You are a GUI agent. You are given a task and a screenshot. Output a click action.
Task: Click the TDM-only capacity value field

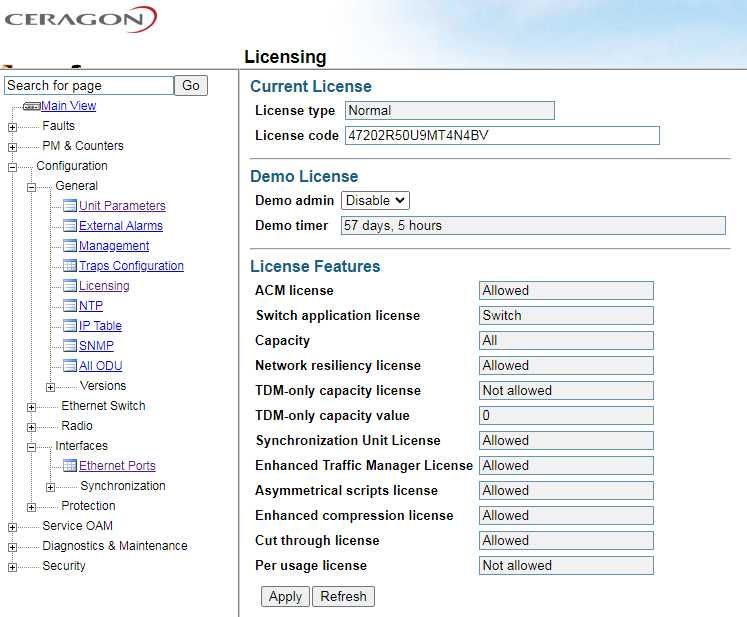(x=566, y=415)
